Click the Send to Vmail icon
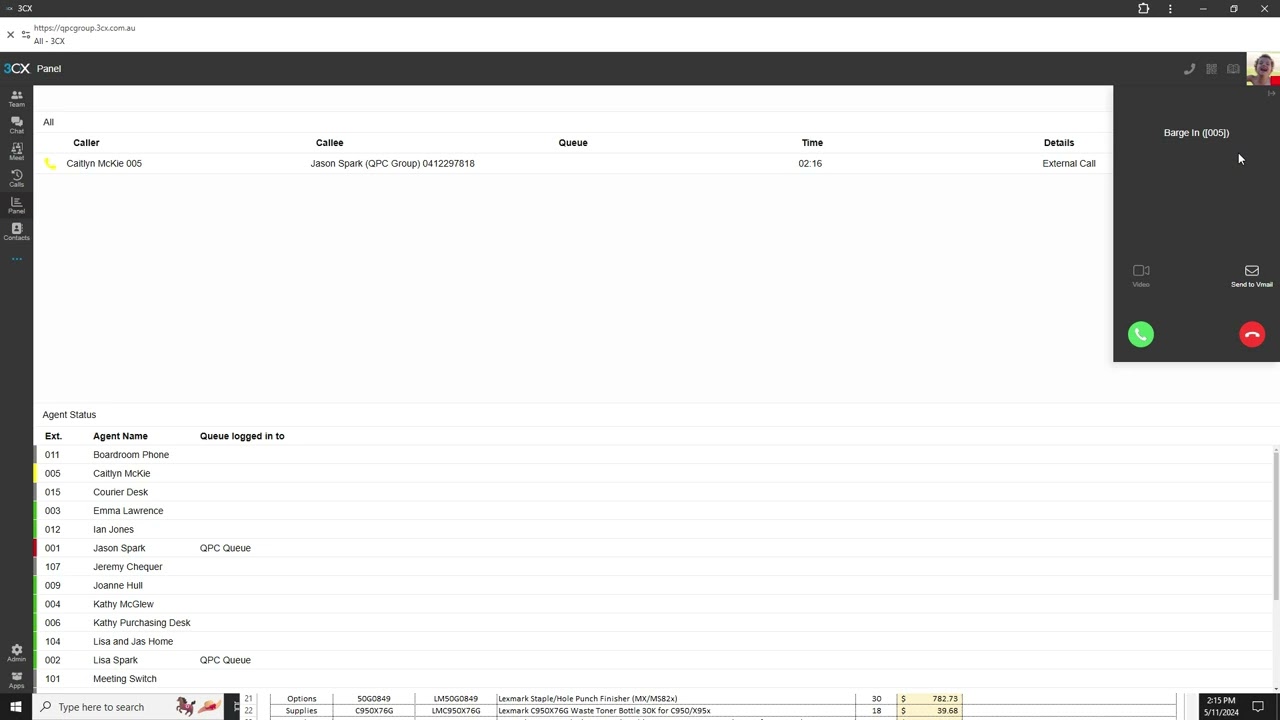 point(1251,275)
